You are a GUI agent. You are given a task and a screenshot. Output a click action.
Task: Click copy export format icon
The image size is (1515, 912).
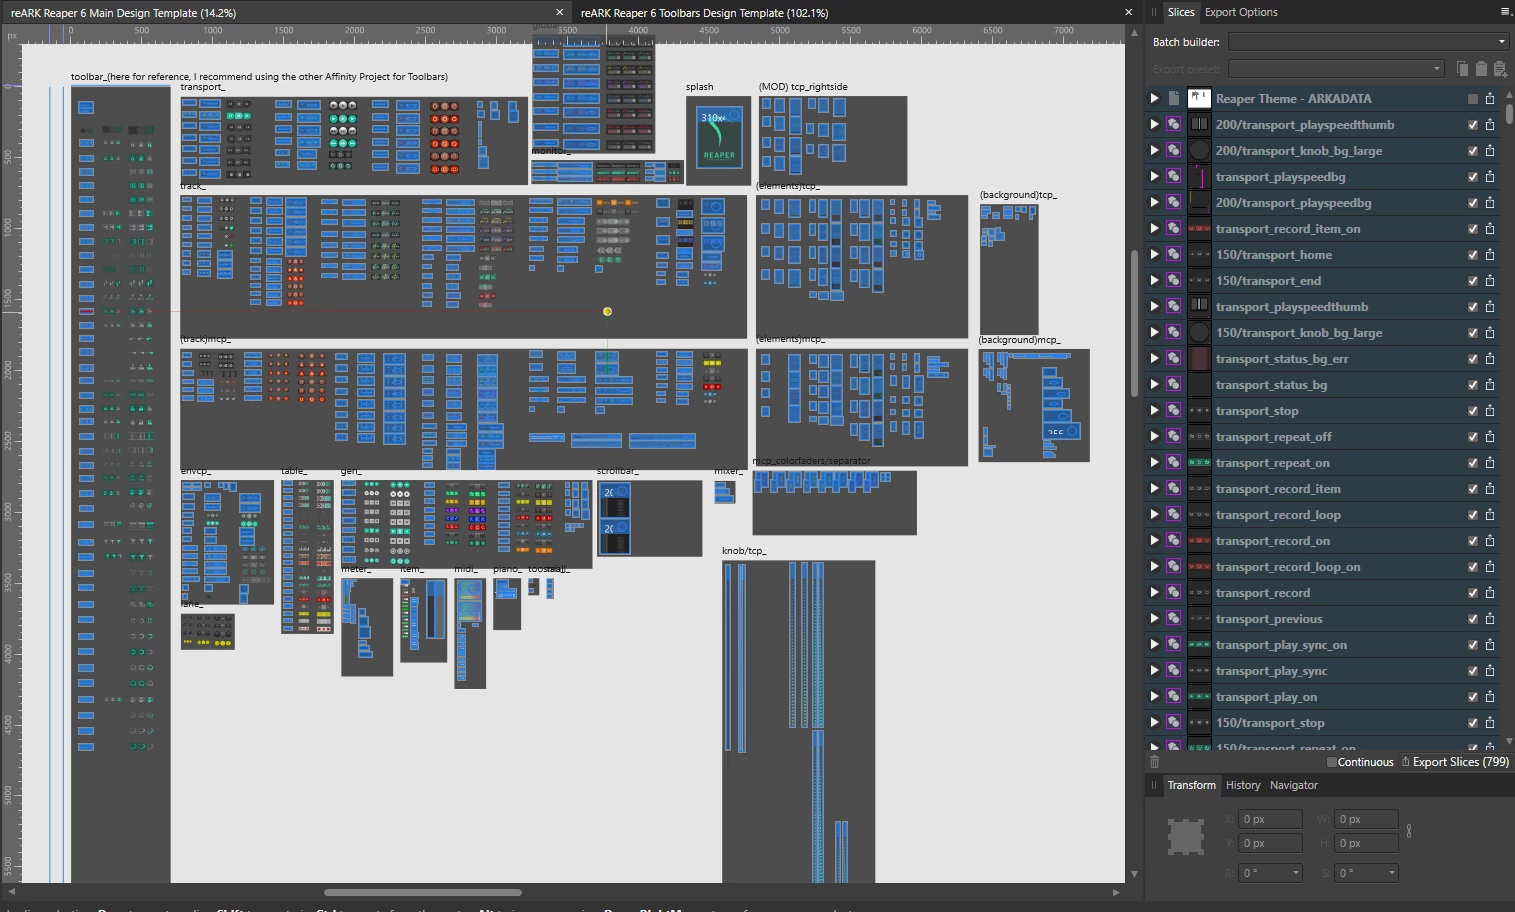click(1463, 68)
